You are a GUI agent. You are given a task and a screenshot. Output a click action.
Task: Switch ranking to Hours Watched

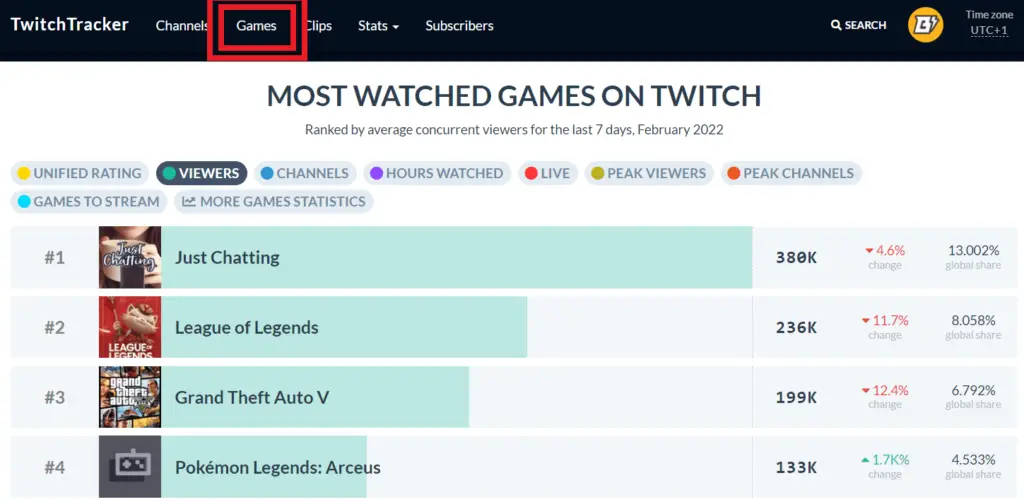437,174
